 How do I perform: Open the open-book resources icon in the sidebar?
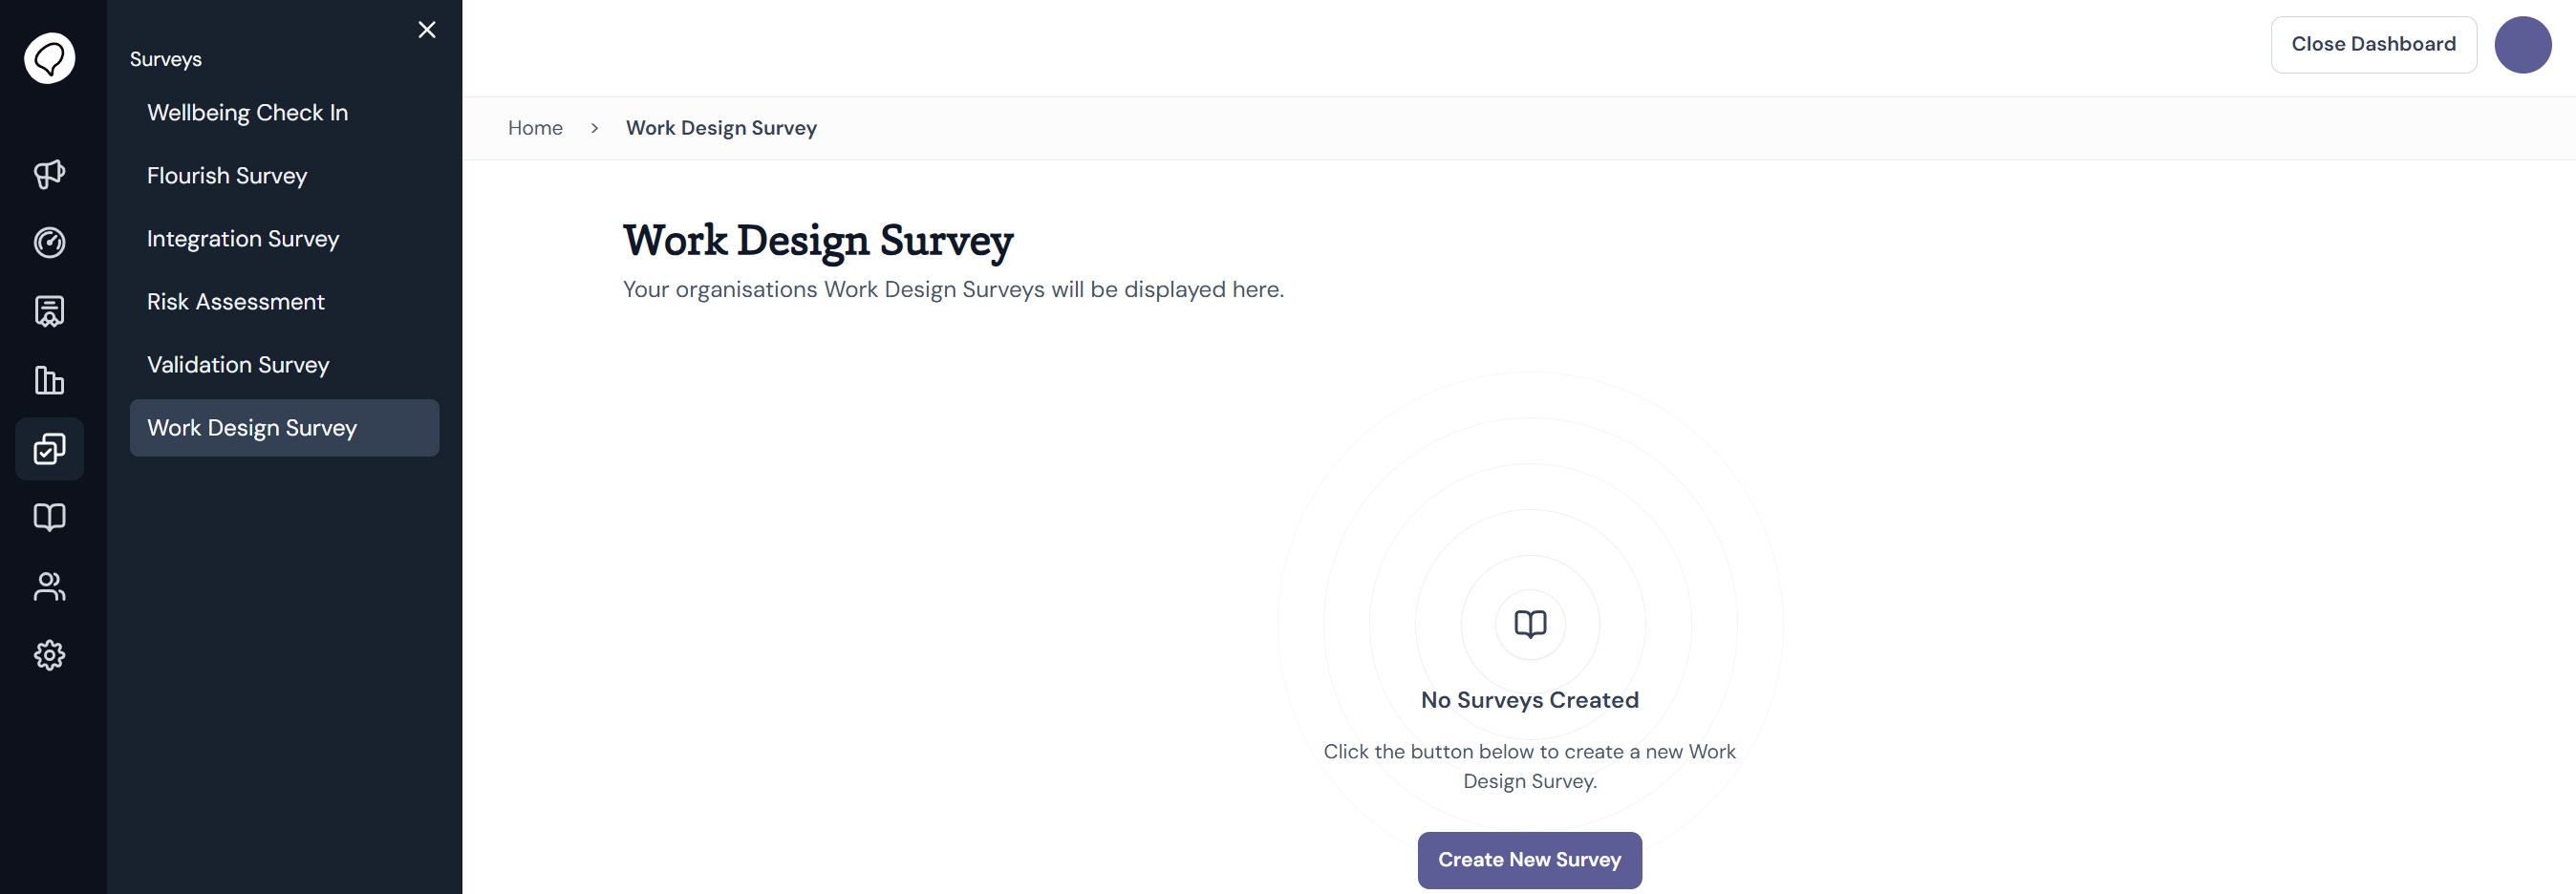(x=49, y=517)
